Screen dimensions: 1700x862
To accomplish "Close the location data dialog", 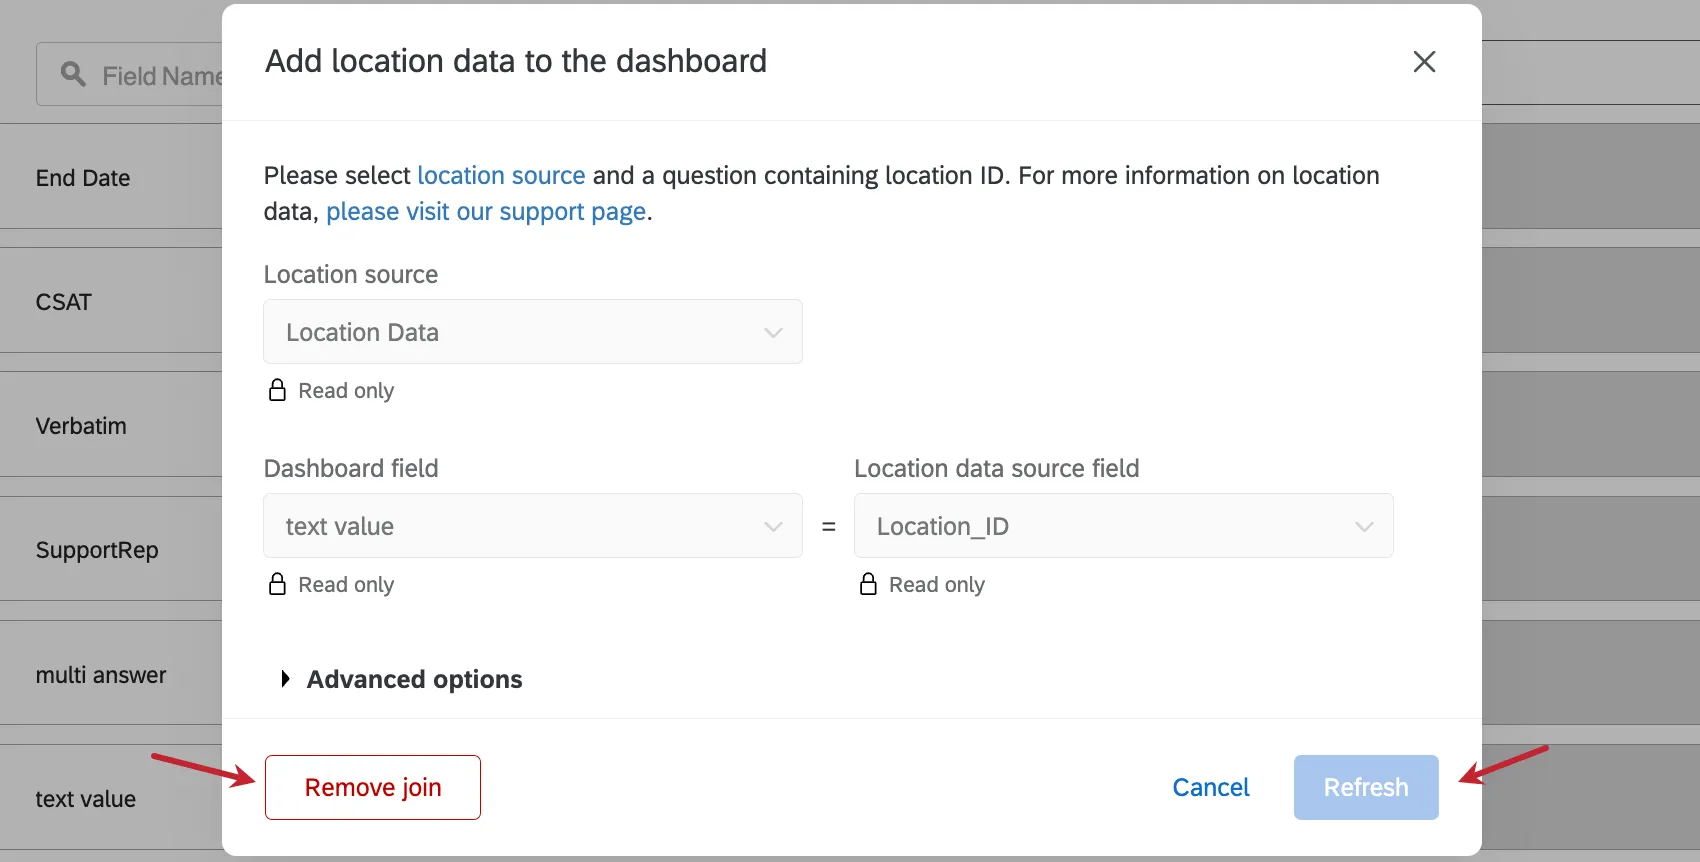I will coord(1424,62).
